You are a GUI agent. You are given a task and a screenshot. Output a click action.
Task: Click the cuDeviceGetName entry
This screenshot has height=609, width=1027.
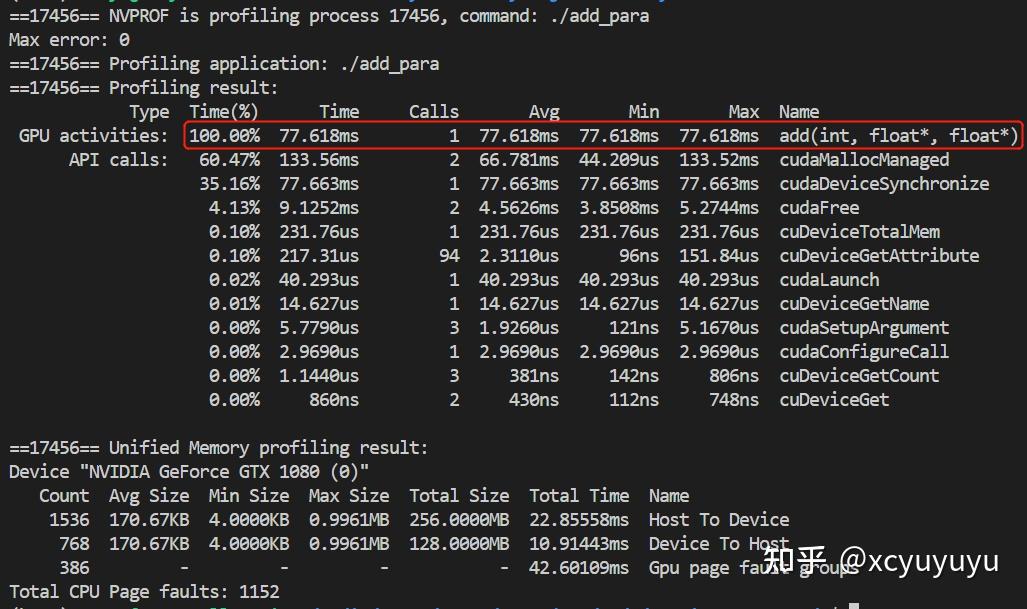(854, 304)
